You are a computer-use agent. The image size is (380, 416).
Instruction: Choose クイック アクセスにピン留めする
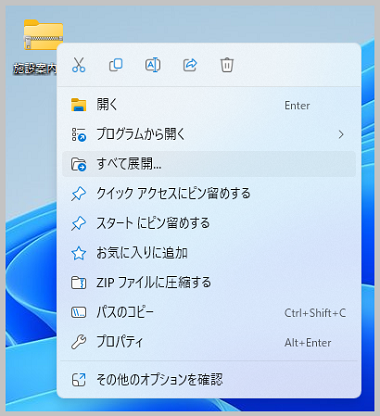tap(209, 194)
